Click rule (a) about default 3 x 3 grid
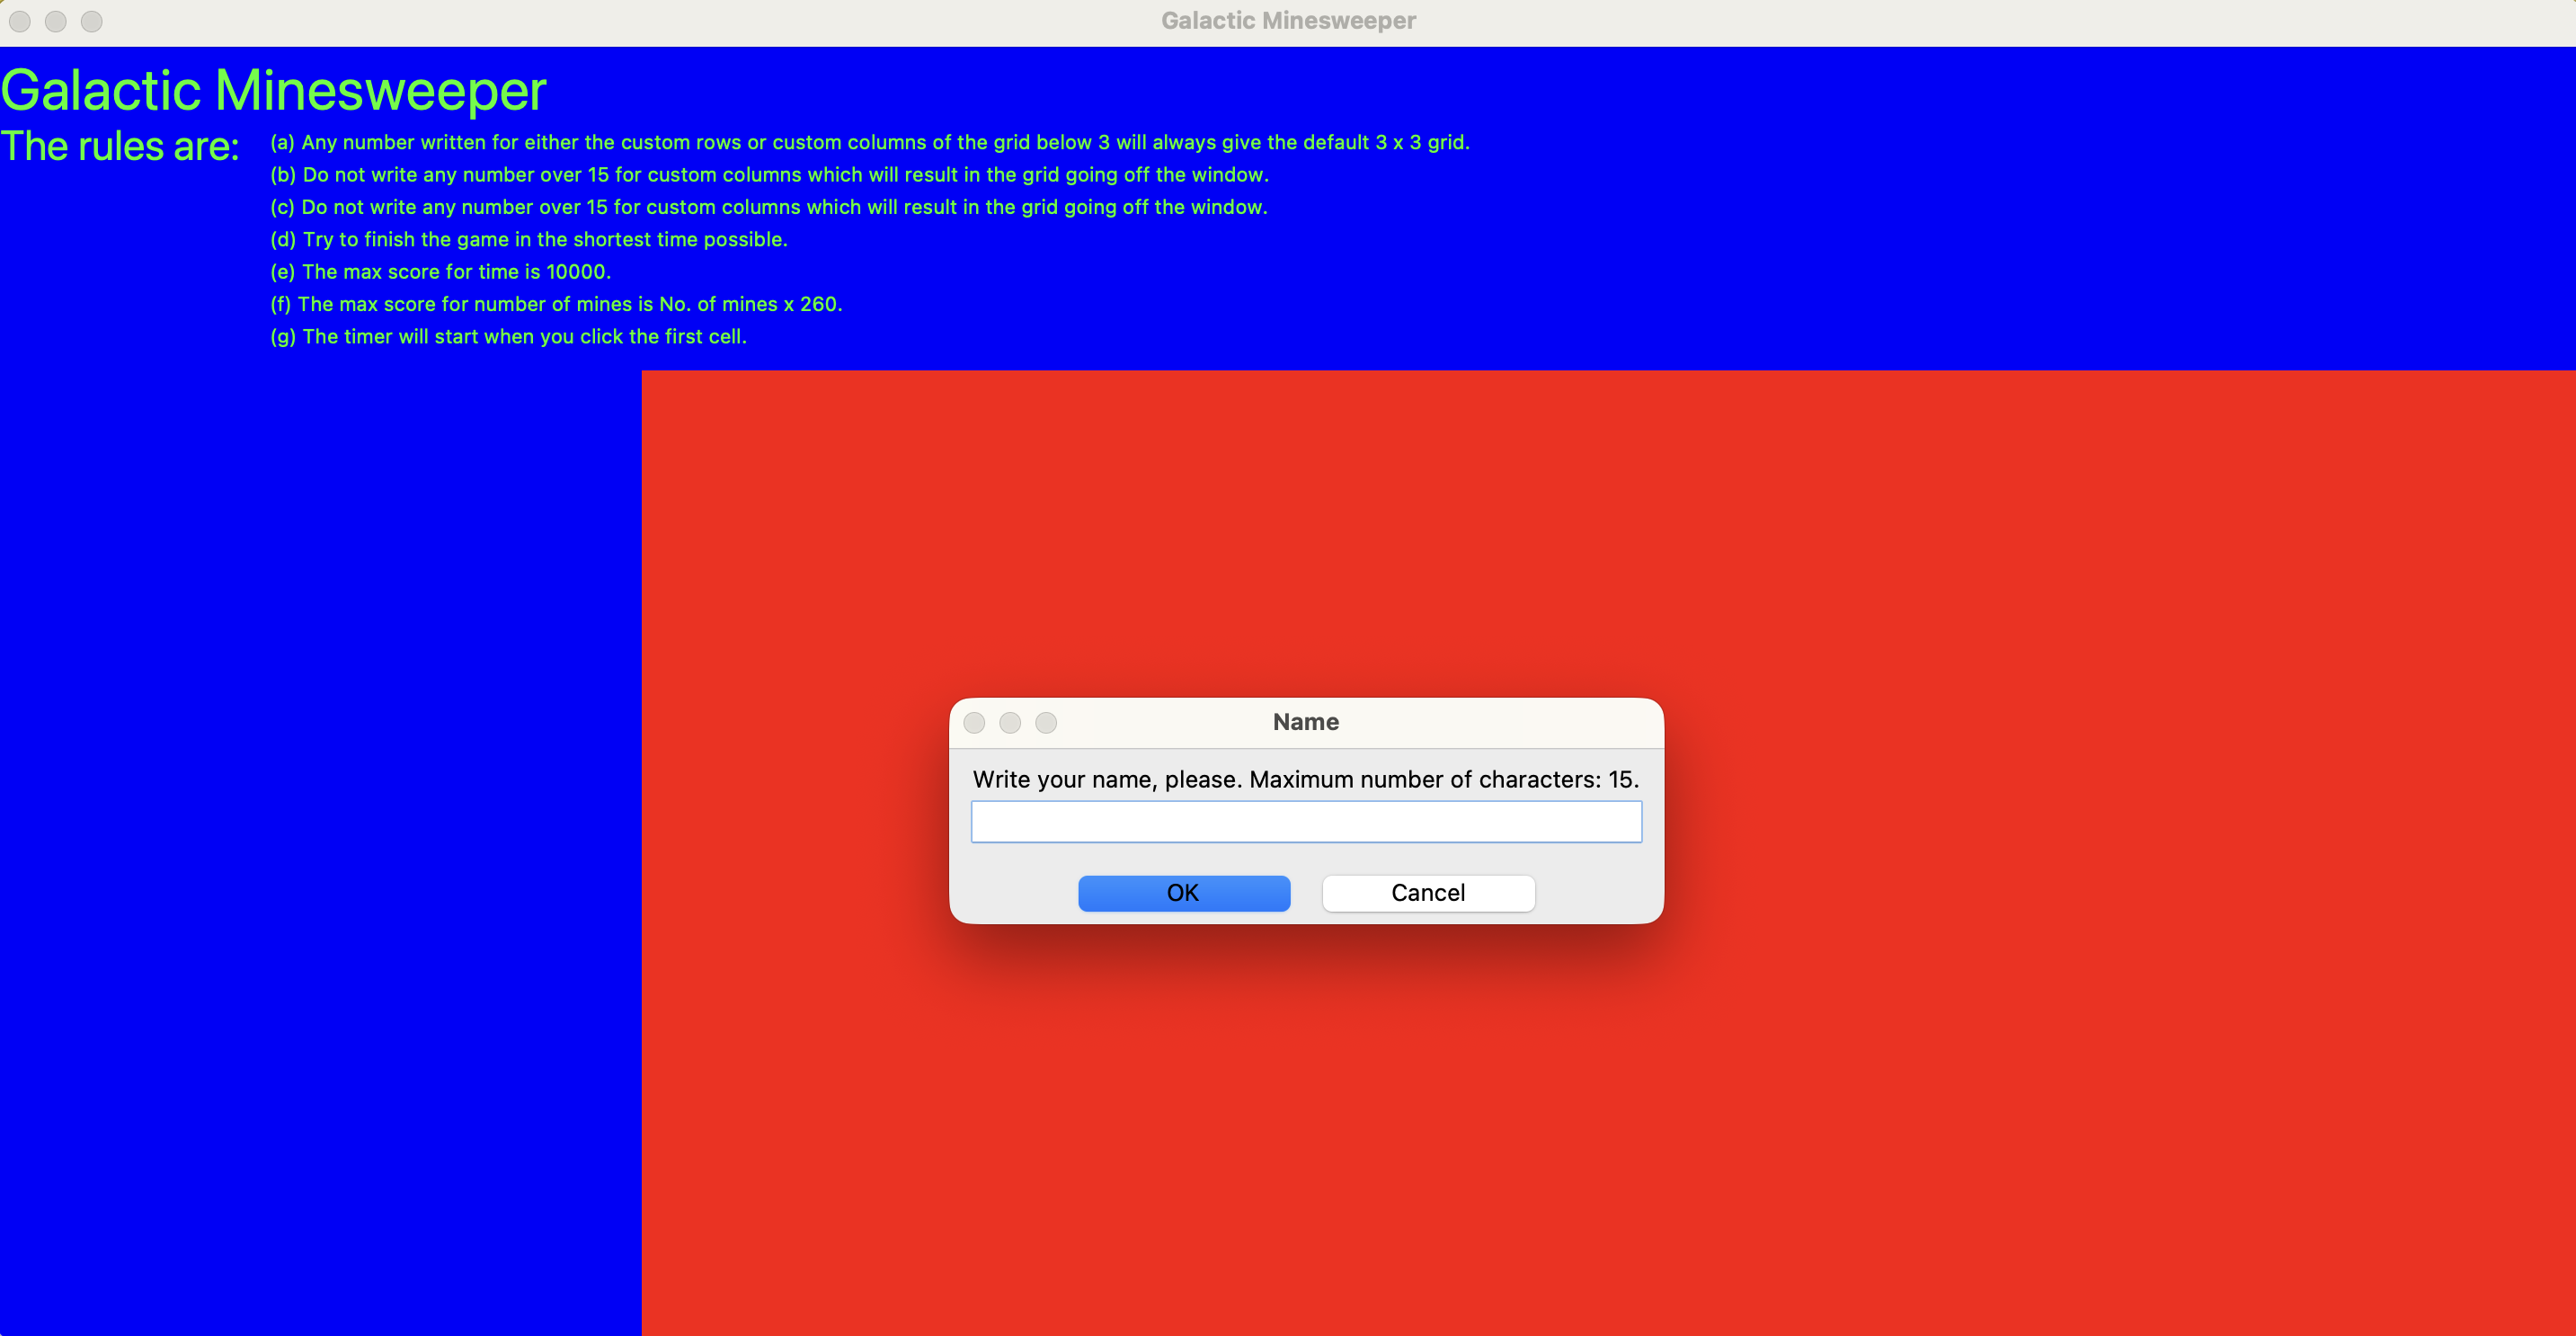This screenshot has height=1336, width=2576. click(869, 142)
